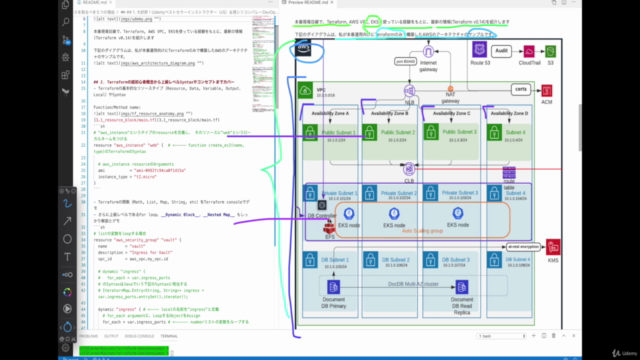Open the line thickness setting

67,275
